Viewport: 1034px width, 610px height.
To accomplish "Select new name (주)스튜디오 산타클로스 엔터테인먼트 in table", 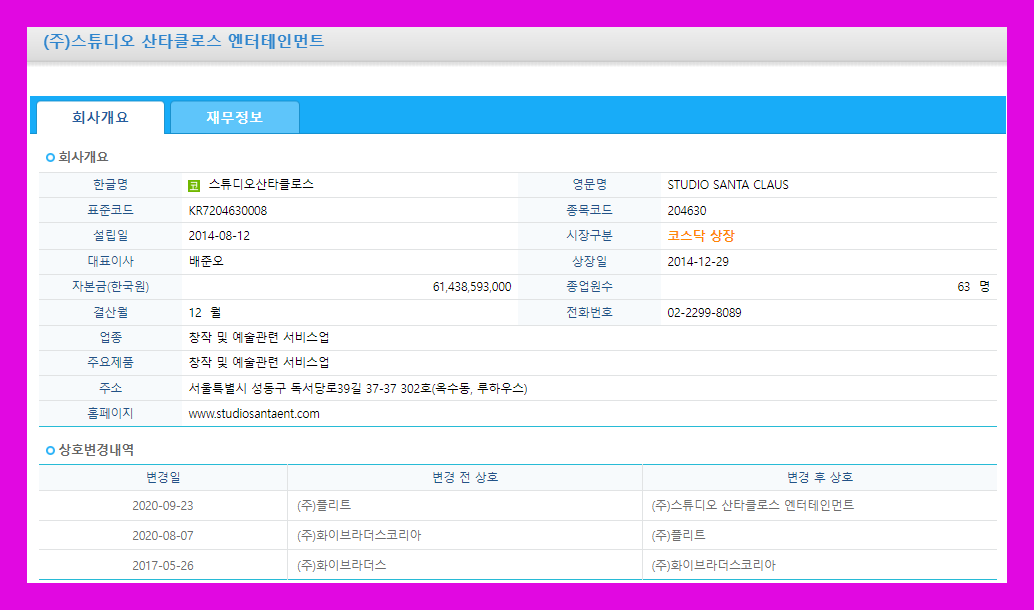I will (x=752, y=505).
